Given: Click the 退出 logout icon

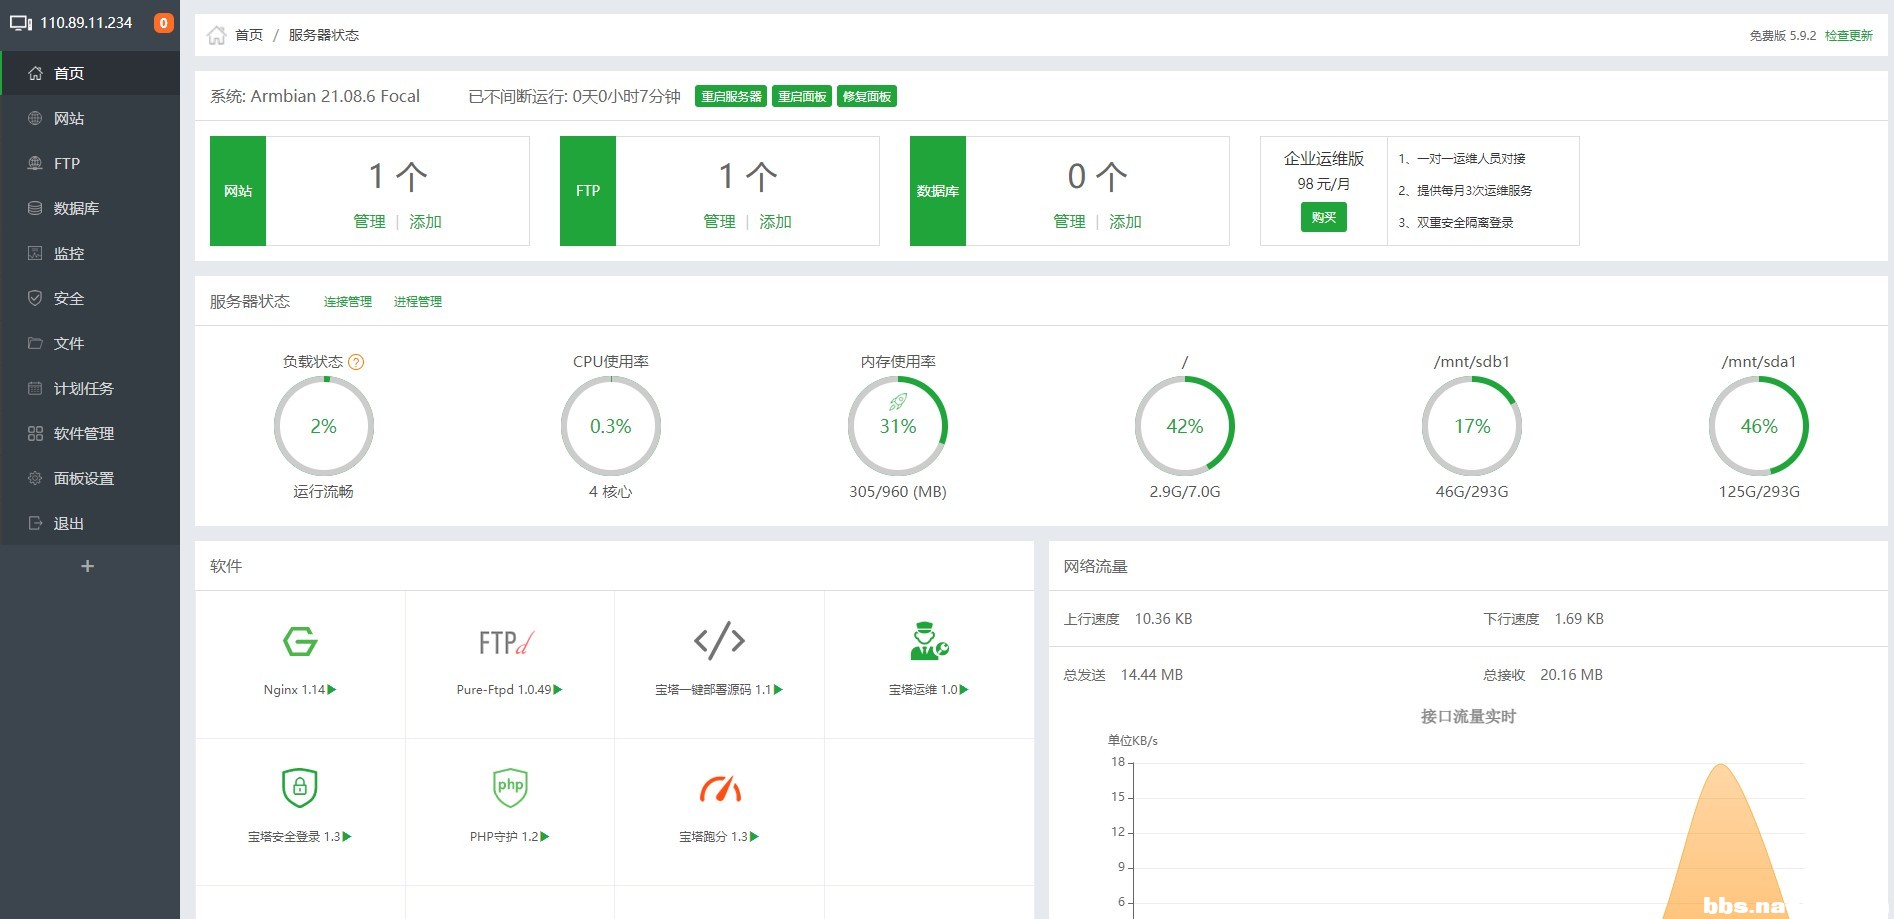Looking at the screenshot, I should (x=35, y=523).
